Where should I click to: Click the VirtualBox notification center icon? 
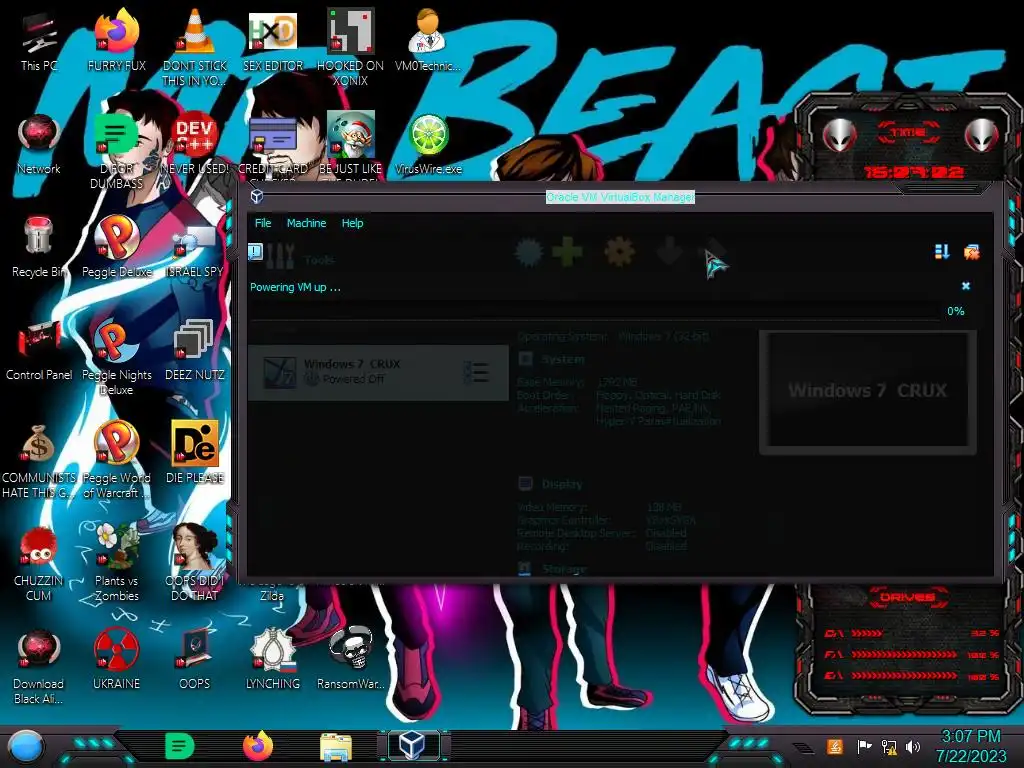255,252
